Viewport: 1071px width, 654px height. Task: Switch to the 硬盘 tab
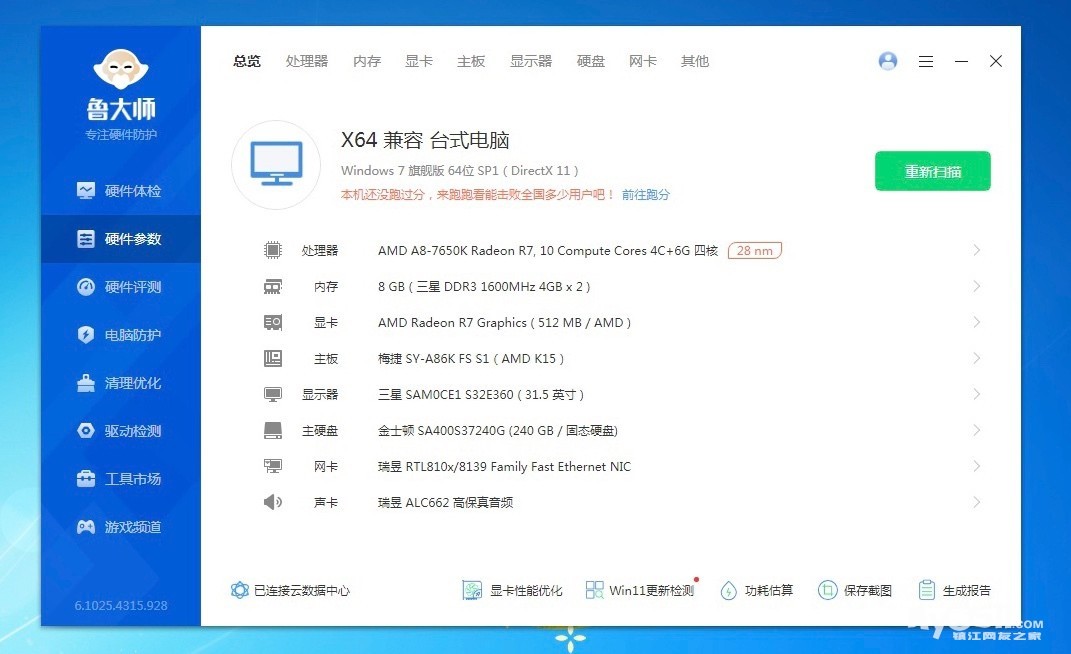click(x=591, y=61)
